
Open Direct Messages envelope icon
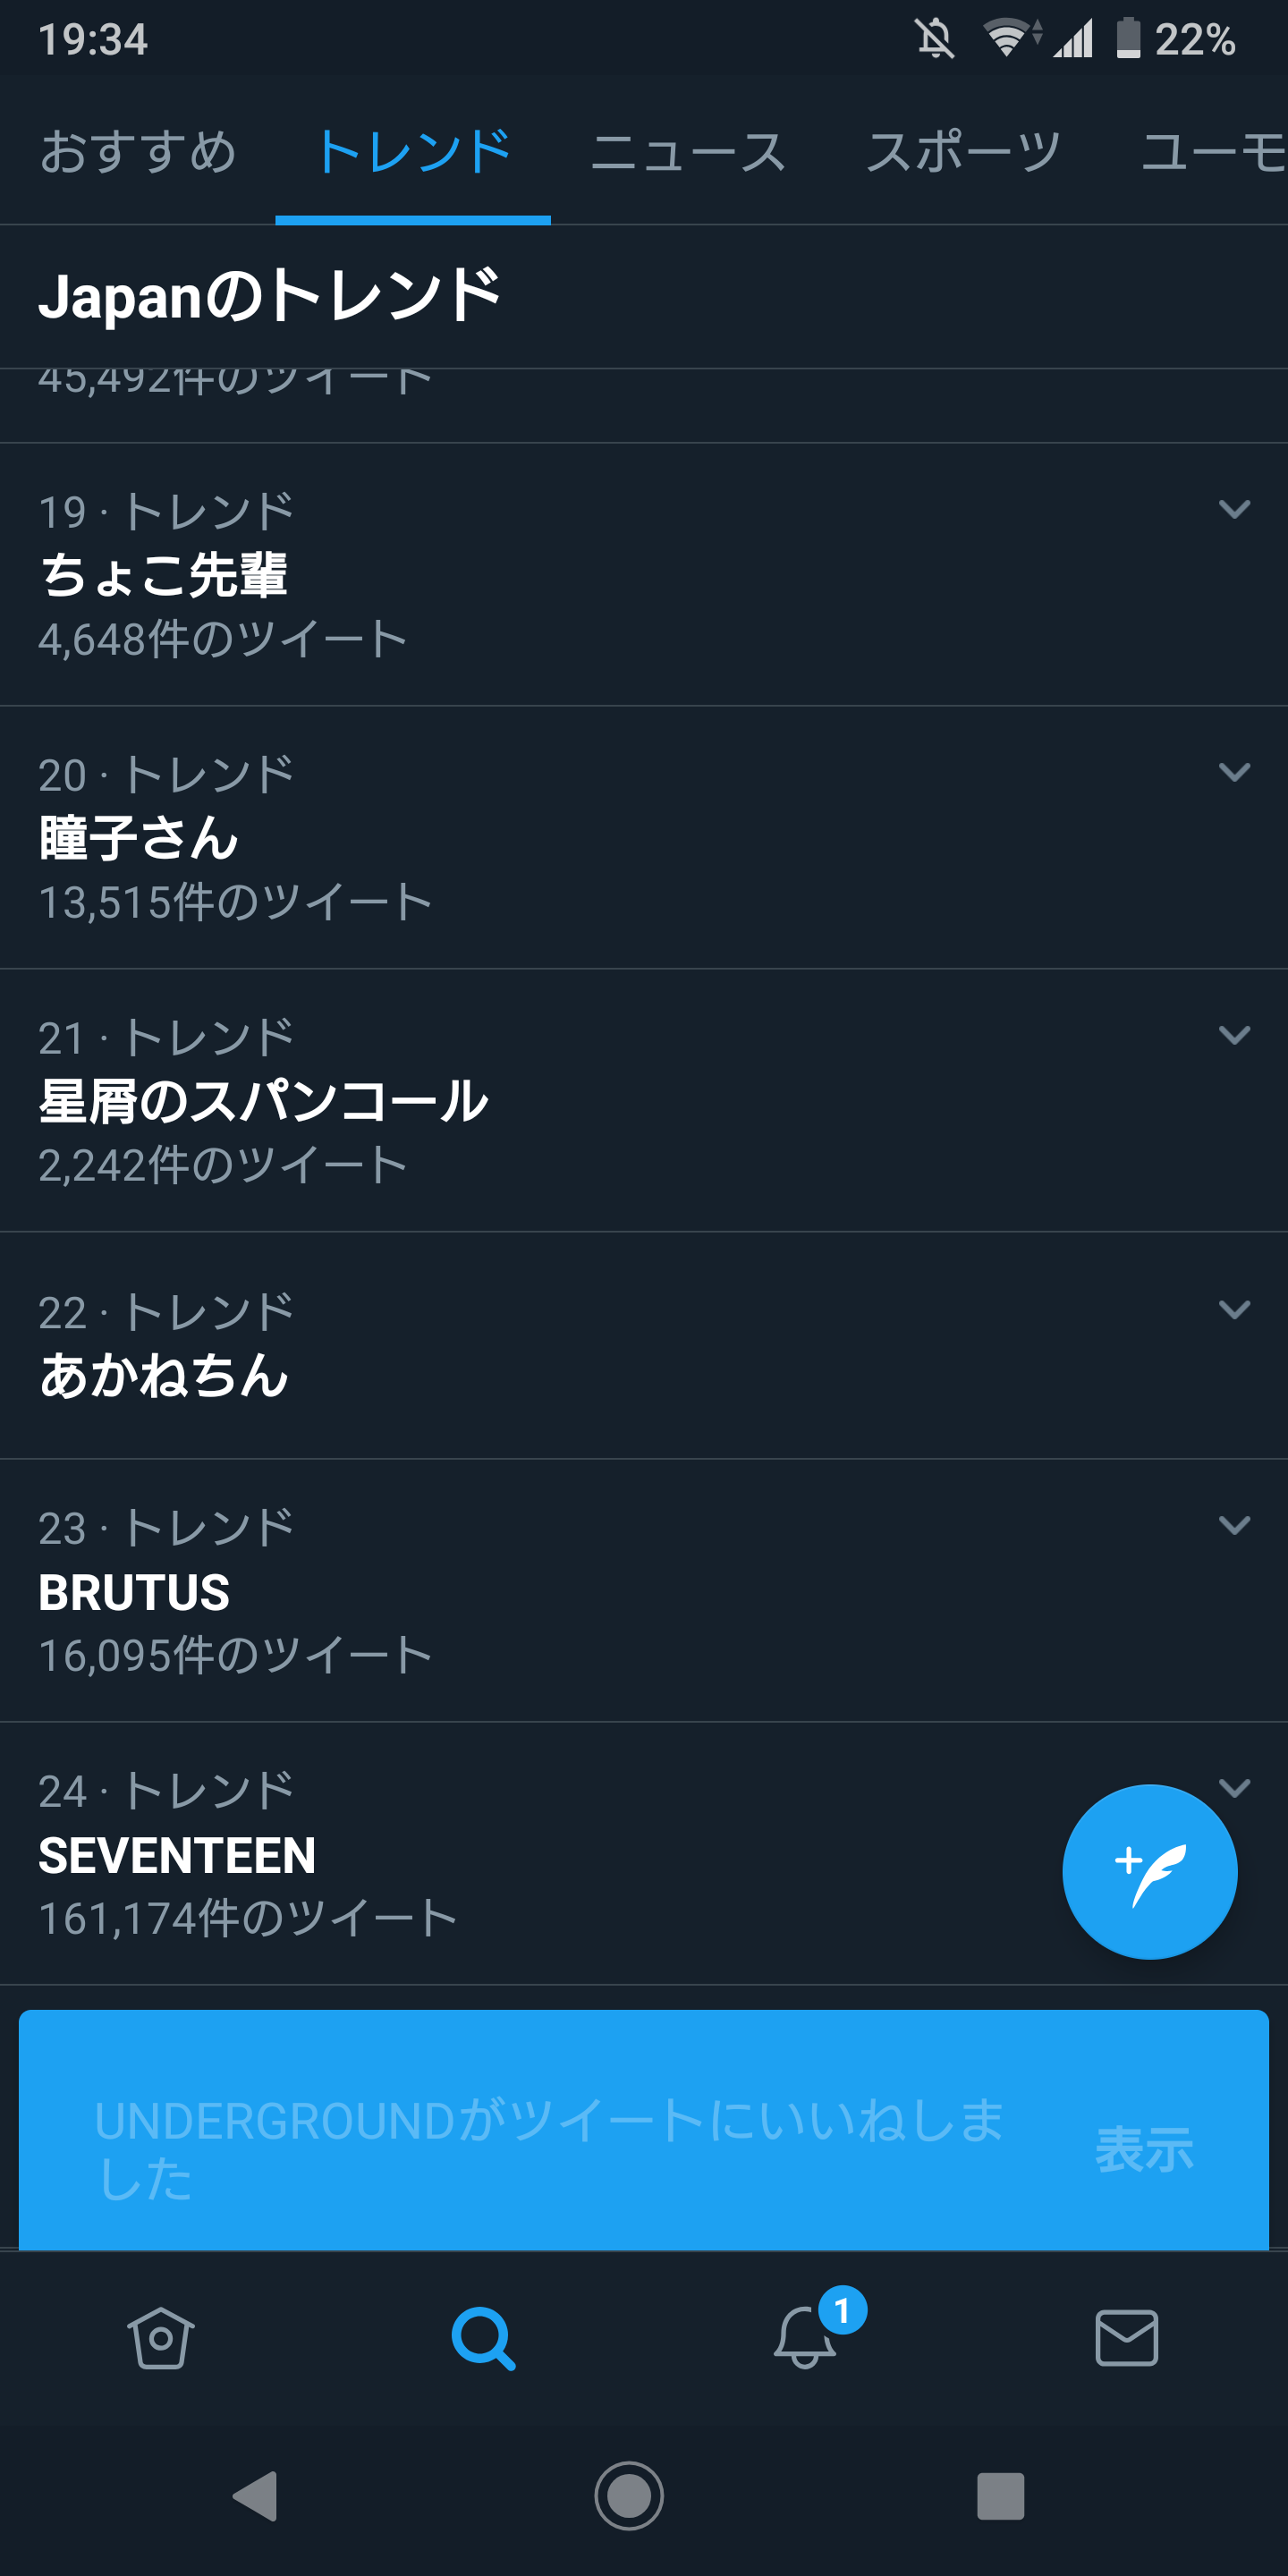(x=1127, y=2338)
